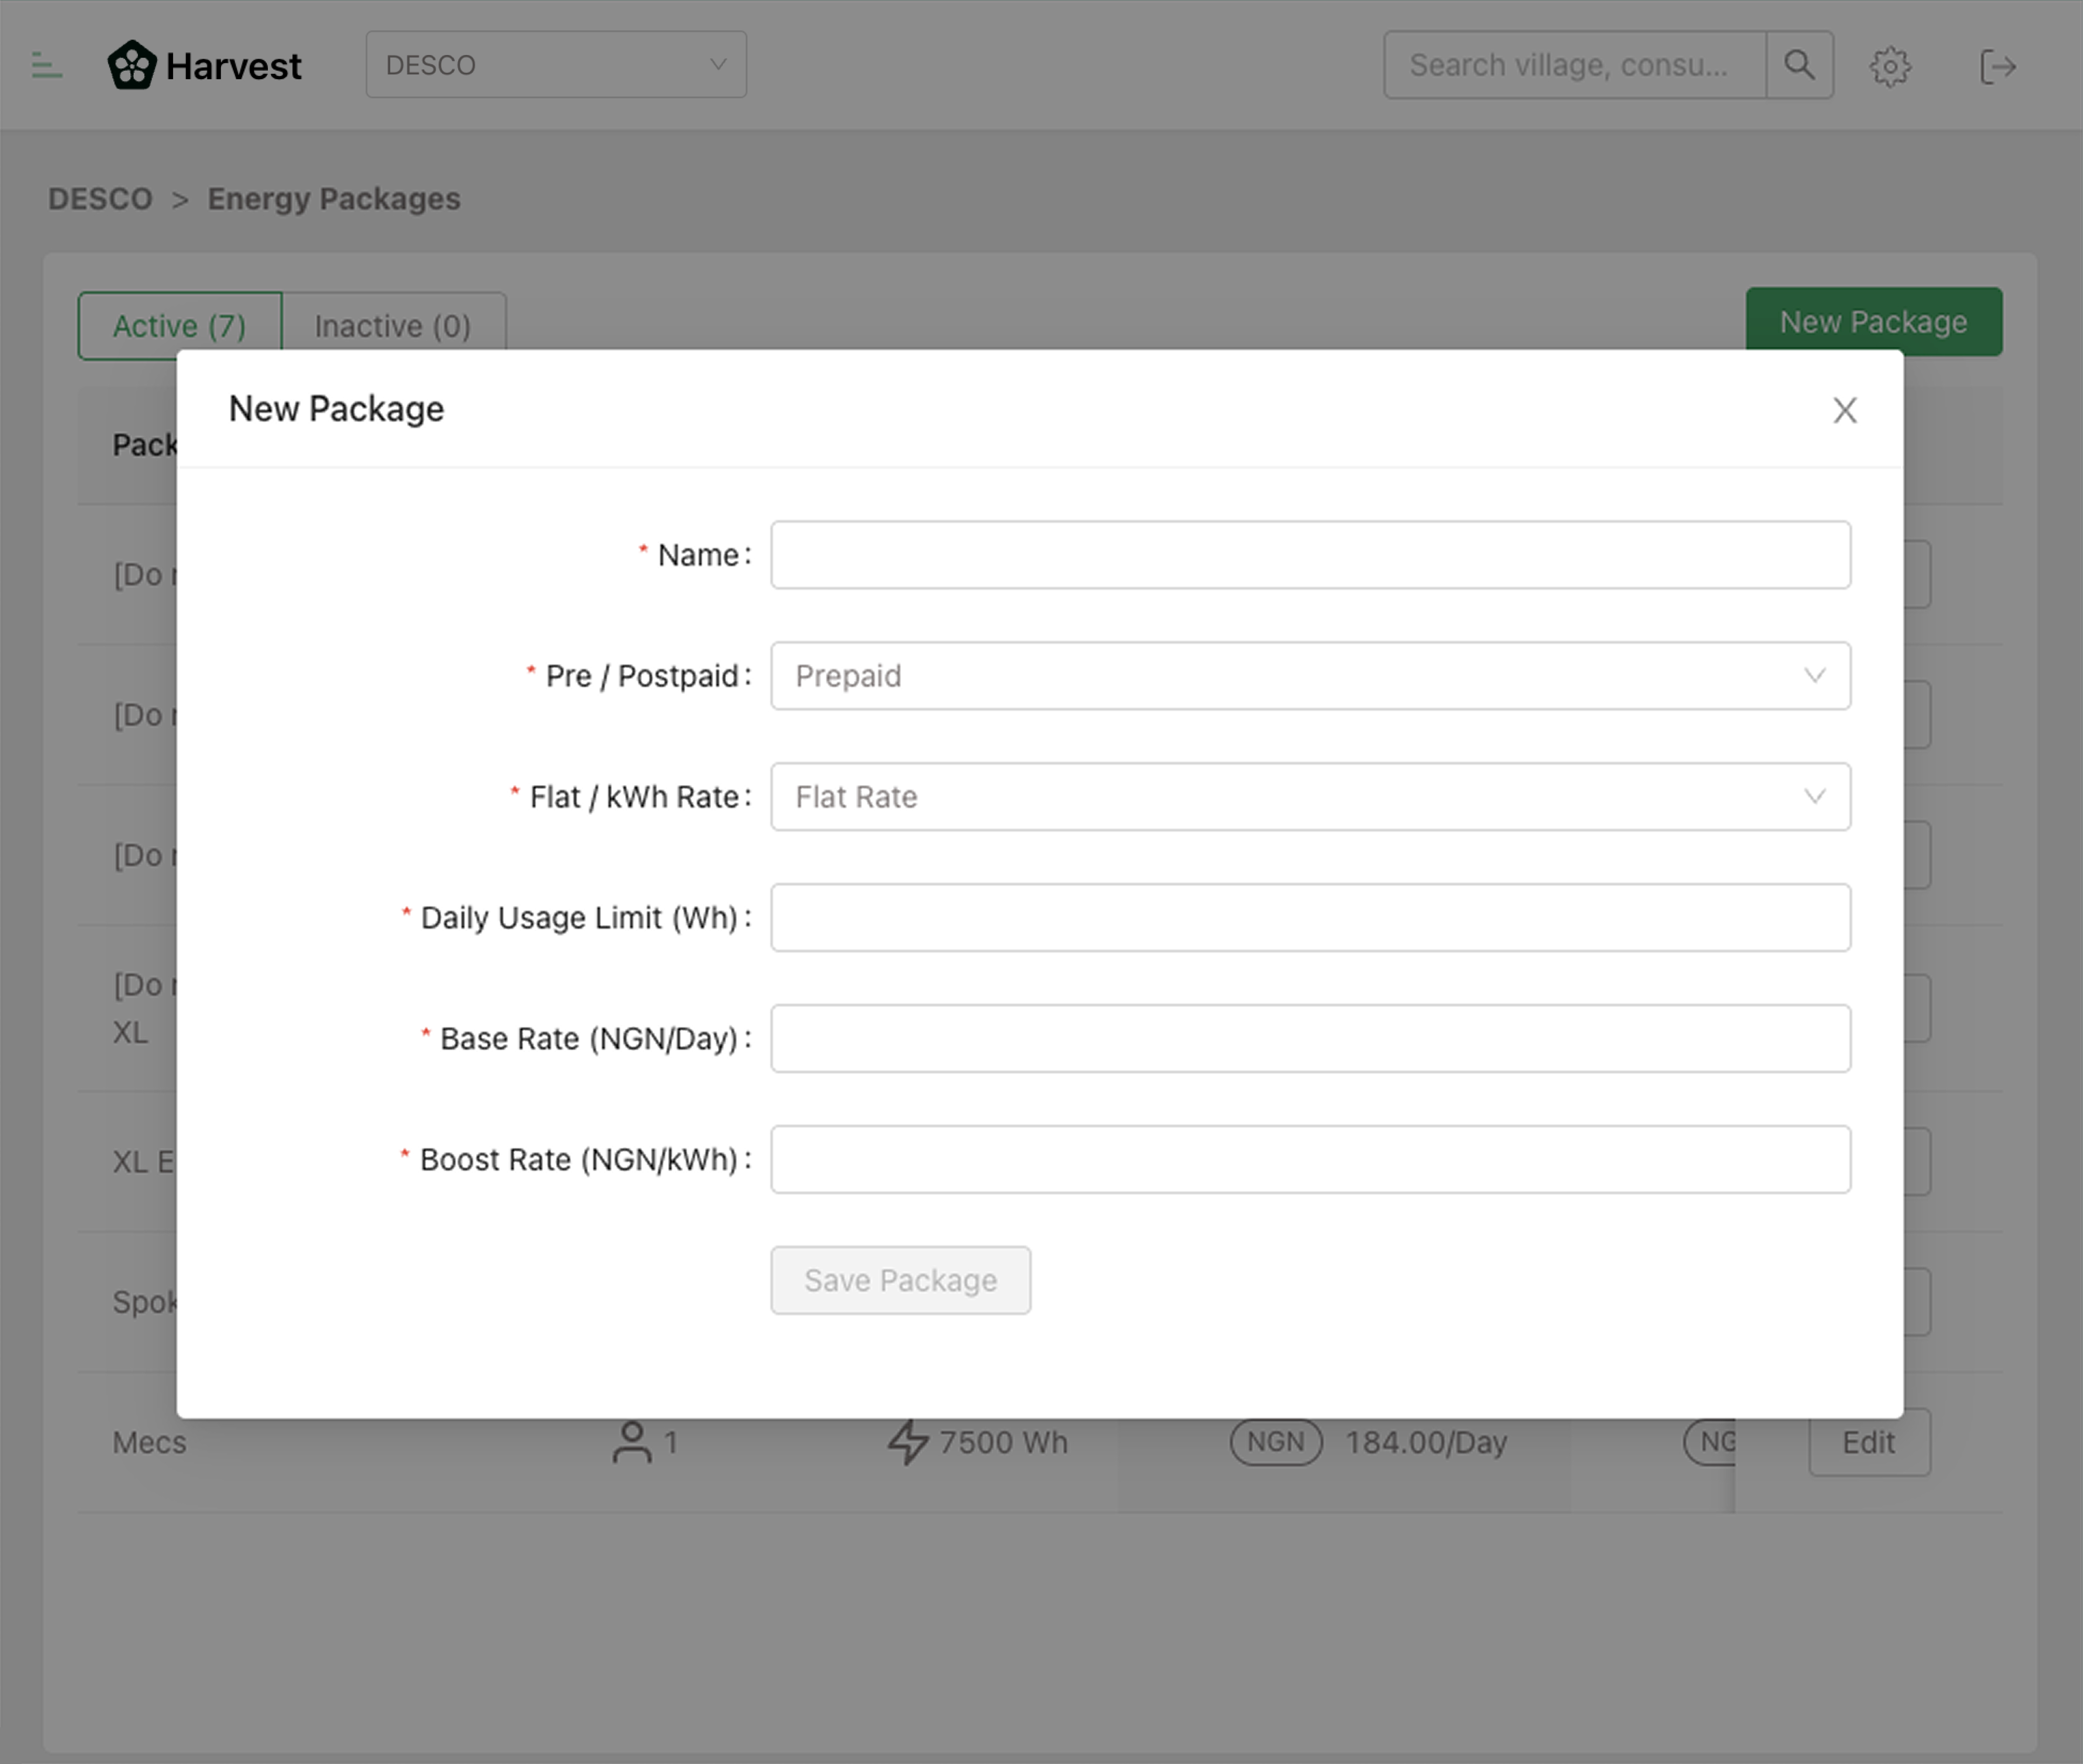2085x1764 pixels.
Task: Click the Boost Rate input field
Action: tap(1310, 1160)
